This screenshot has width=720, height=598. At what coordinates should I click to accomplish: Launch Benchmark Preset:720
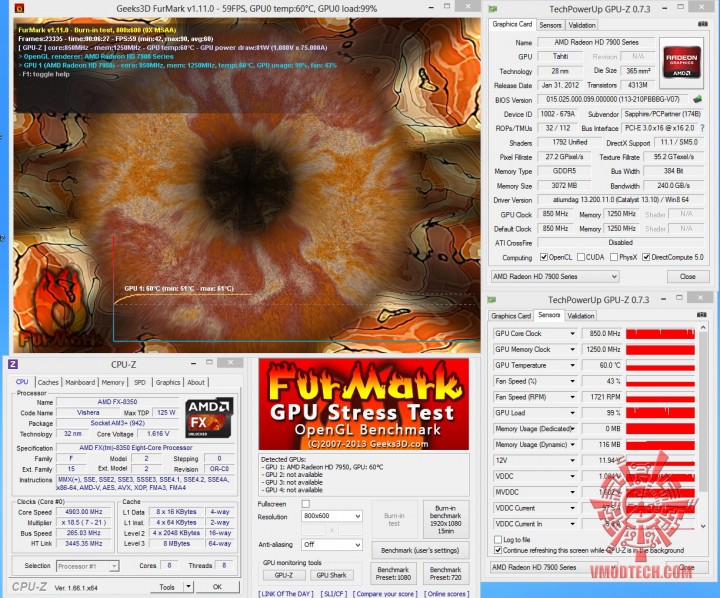pos(445,573)
